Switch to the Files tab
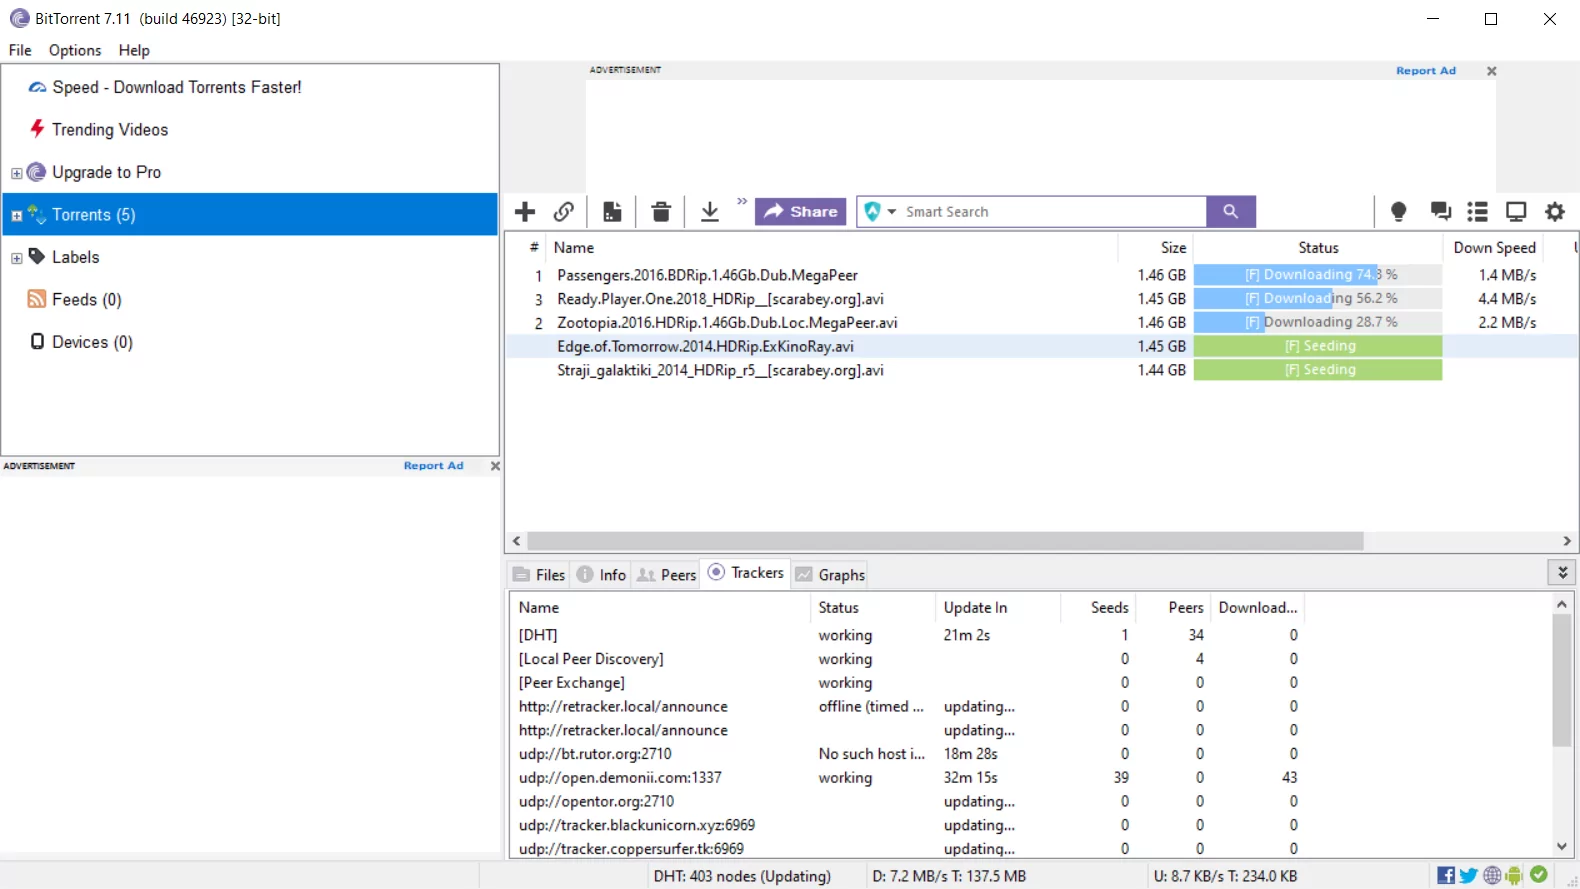The height and width of the screenshot is (889, 1580). click(539, 575)
